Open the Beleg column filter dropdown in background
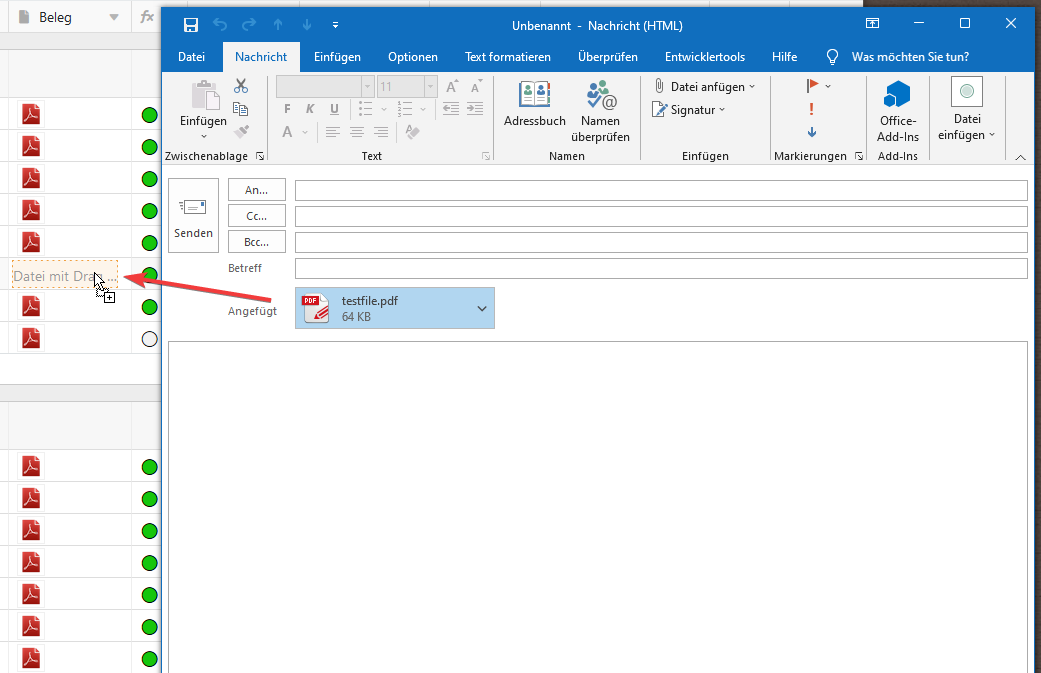 pos(114,17)
